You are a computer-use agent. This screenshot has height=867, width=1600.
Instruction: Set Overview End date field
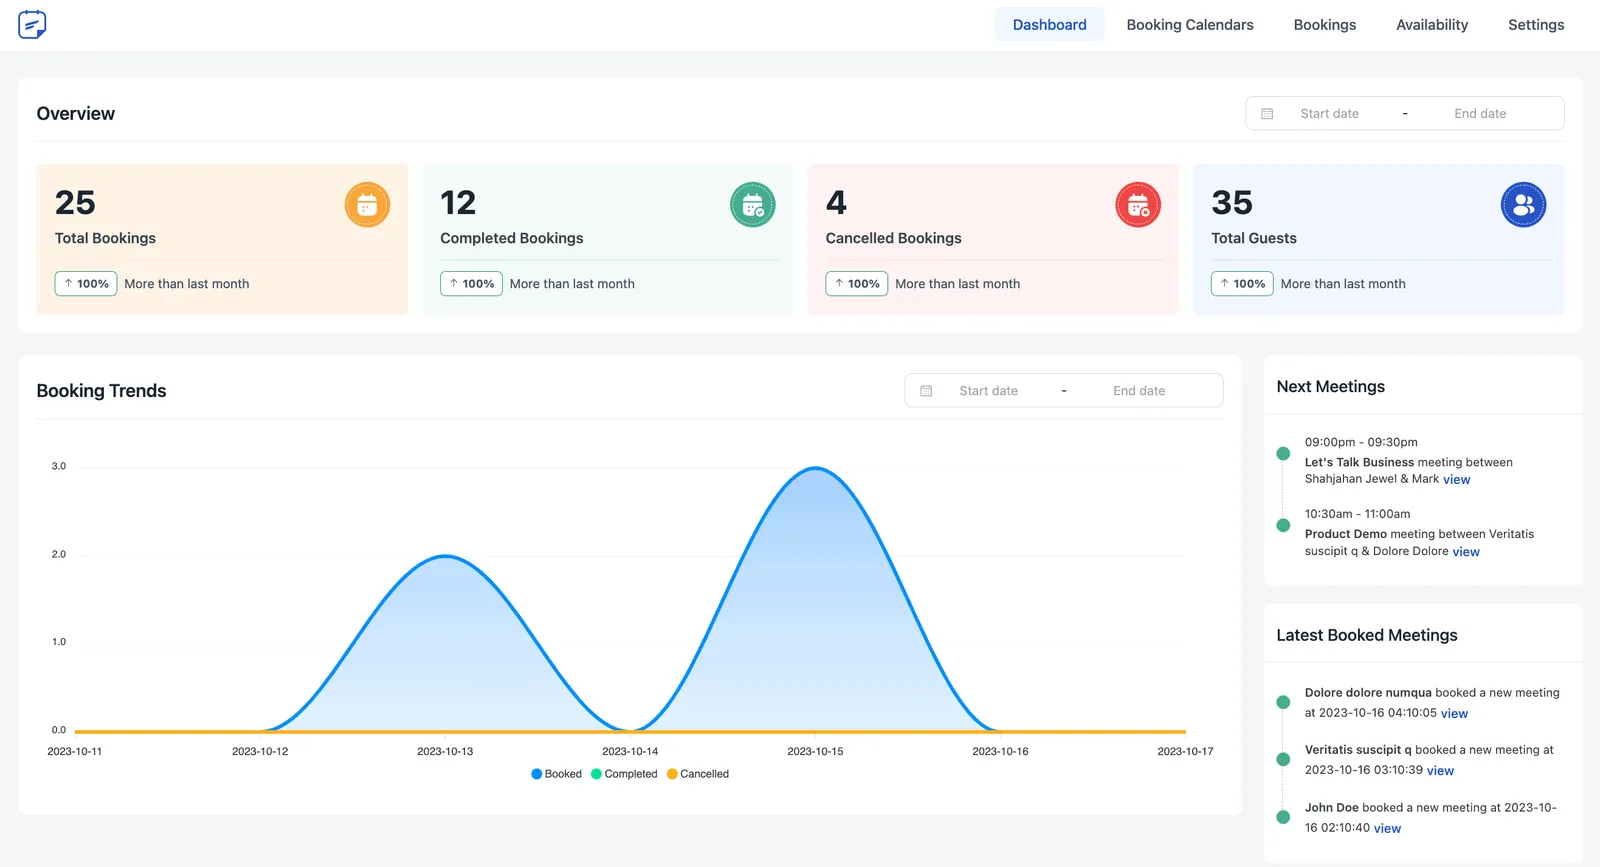point(1480,114)
